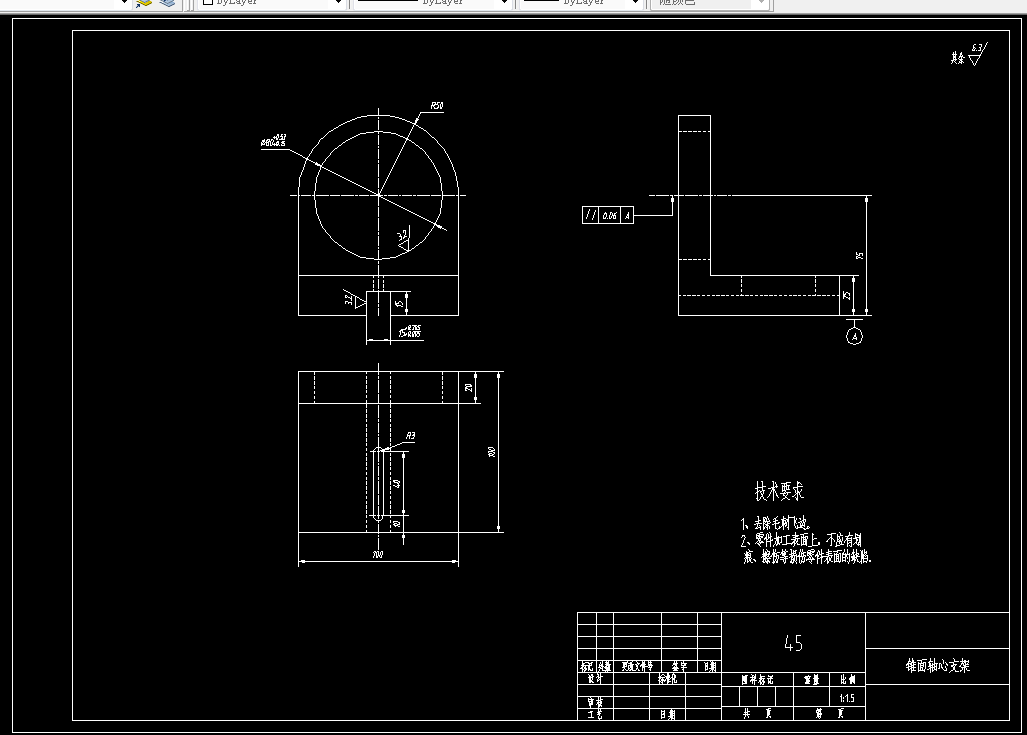Select the 100 width dimension under plan view

tap(377, 554)
